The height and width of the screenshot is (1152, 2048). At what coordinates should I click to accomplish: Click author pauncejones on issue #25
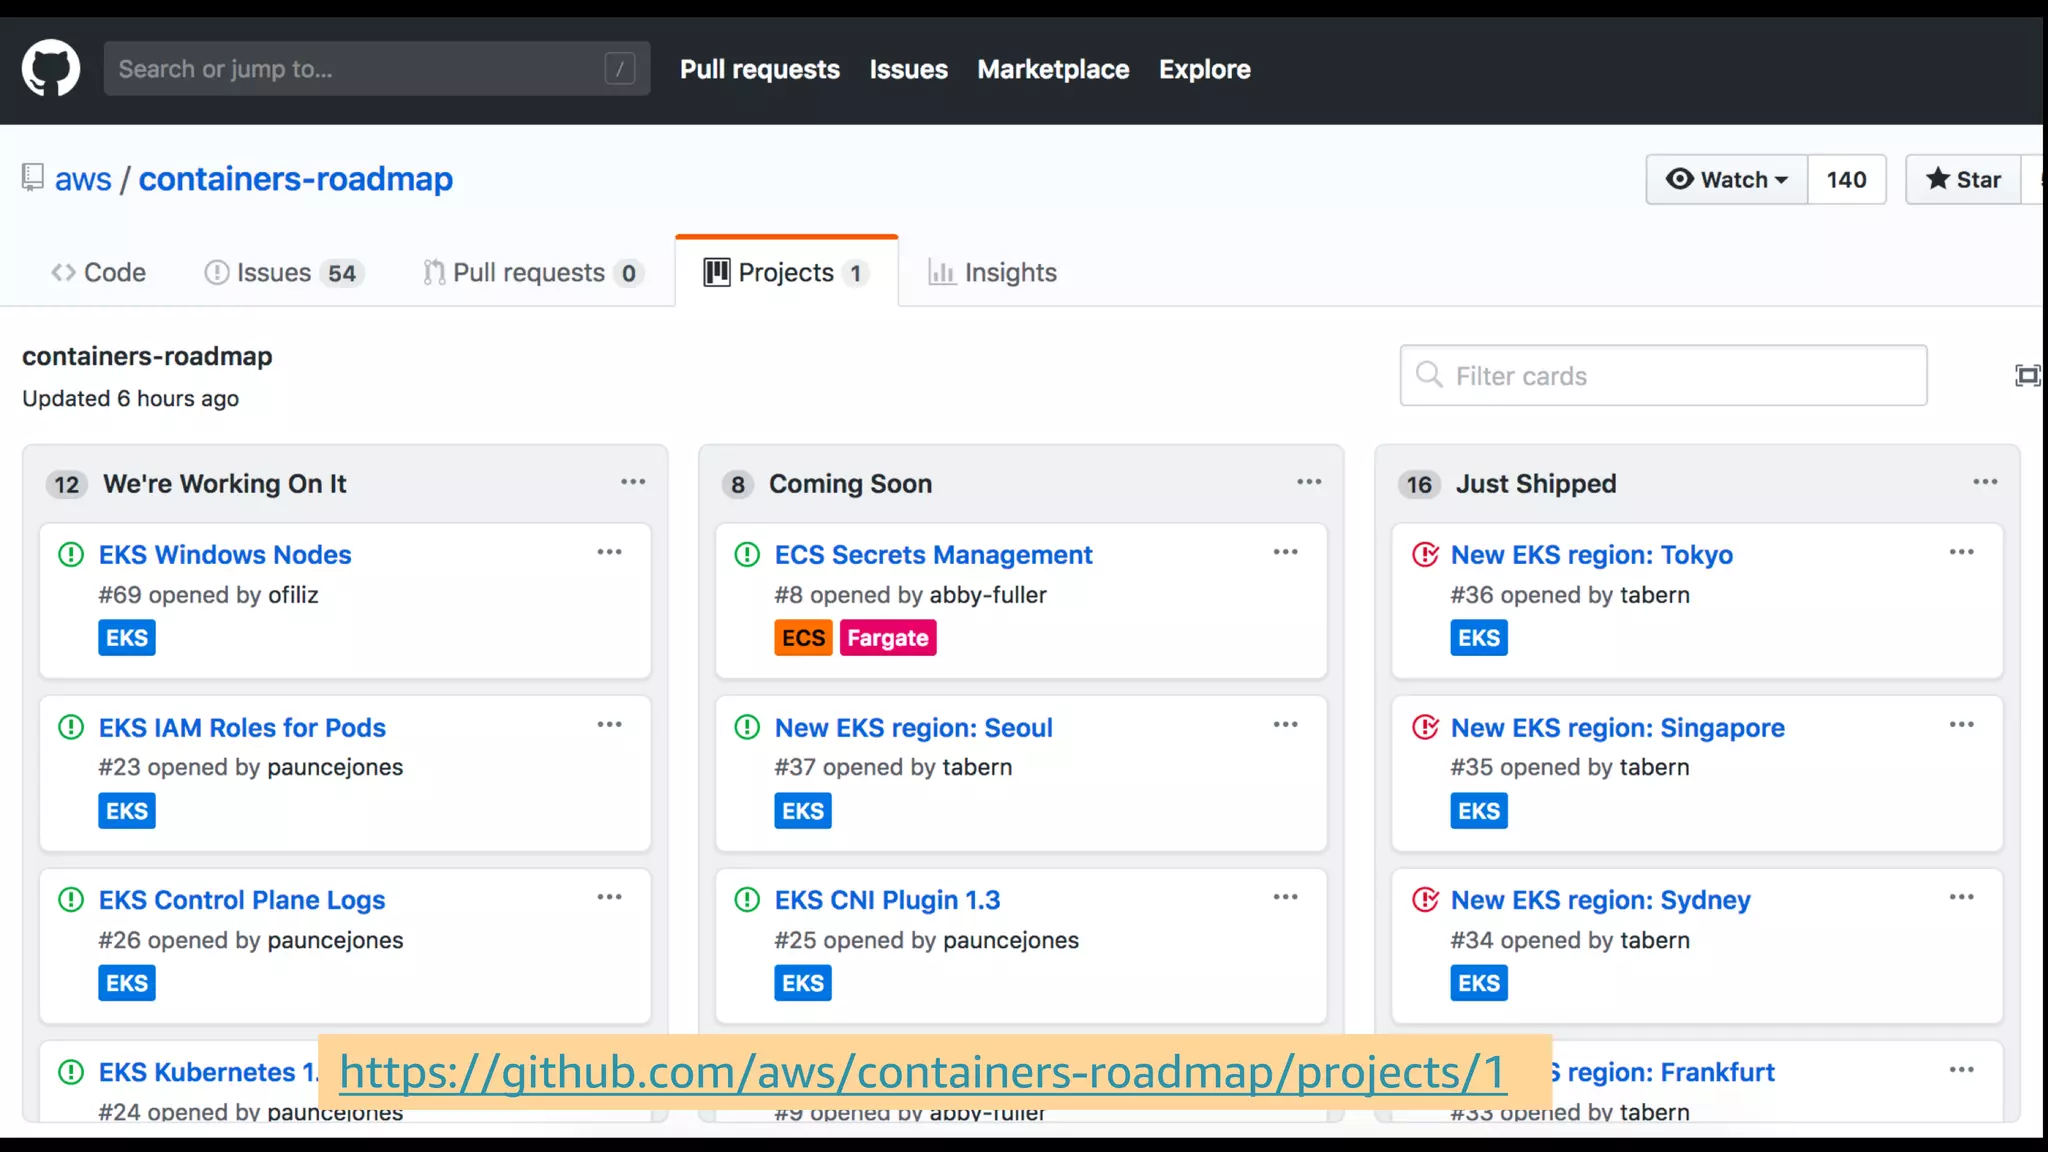click(x=1011, y=940)
